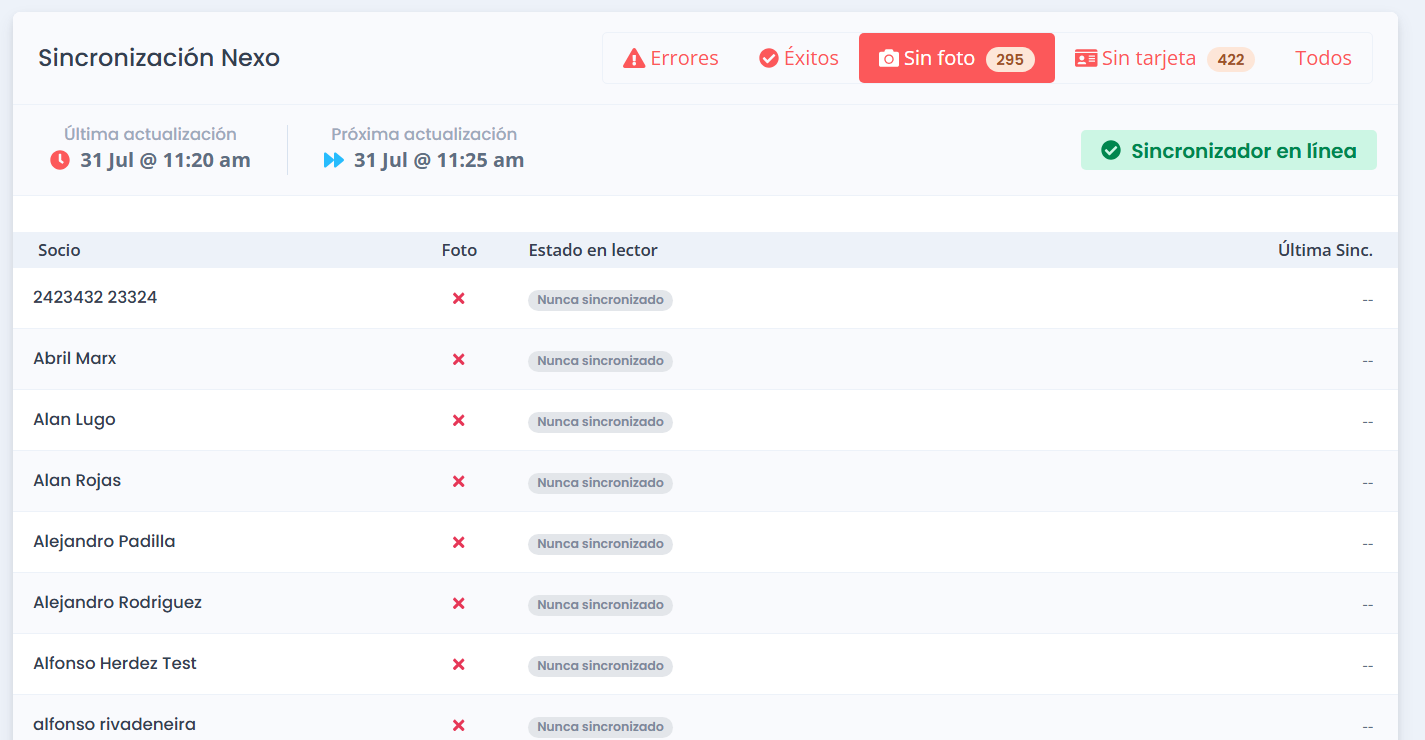Click the missing photo X for 2423432 23324
The width and height of the screenshot is (1425, 740).
tap(459, 298)
